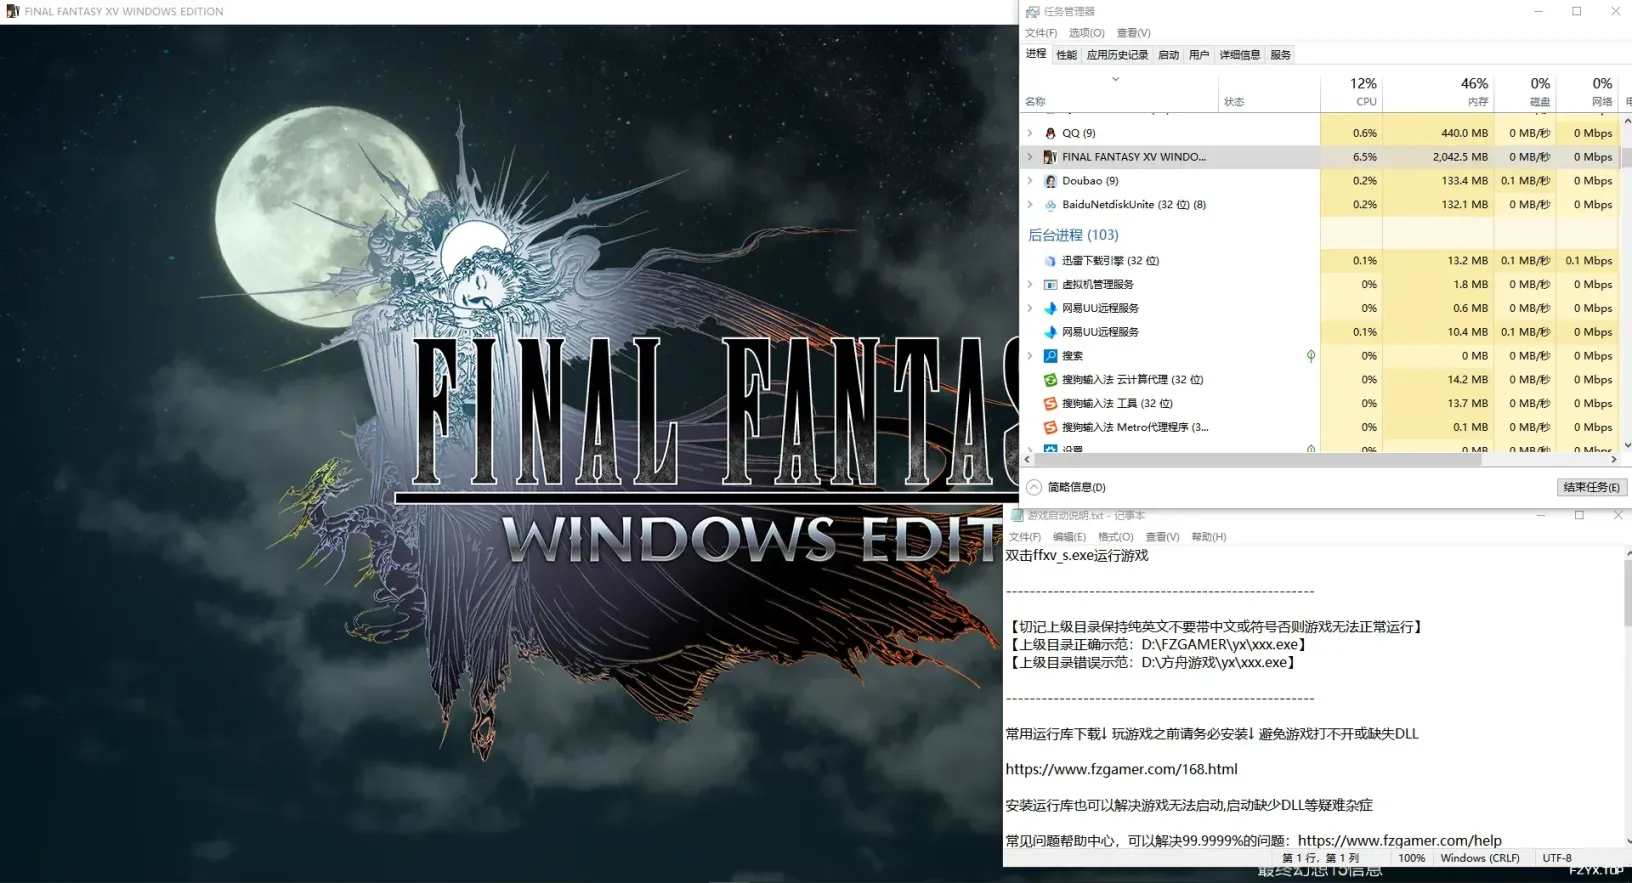Click the Notepad title bar icon
This screenshot has height=883, width=1632.
[1017, 516]
